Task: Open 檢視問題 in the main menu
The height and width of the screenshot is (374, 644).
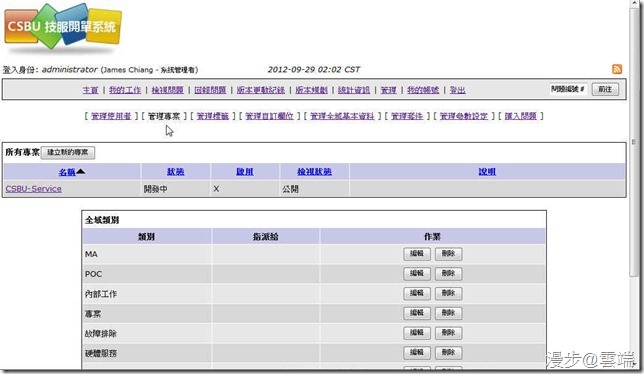Action: point(168,90)
